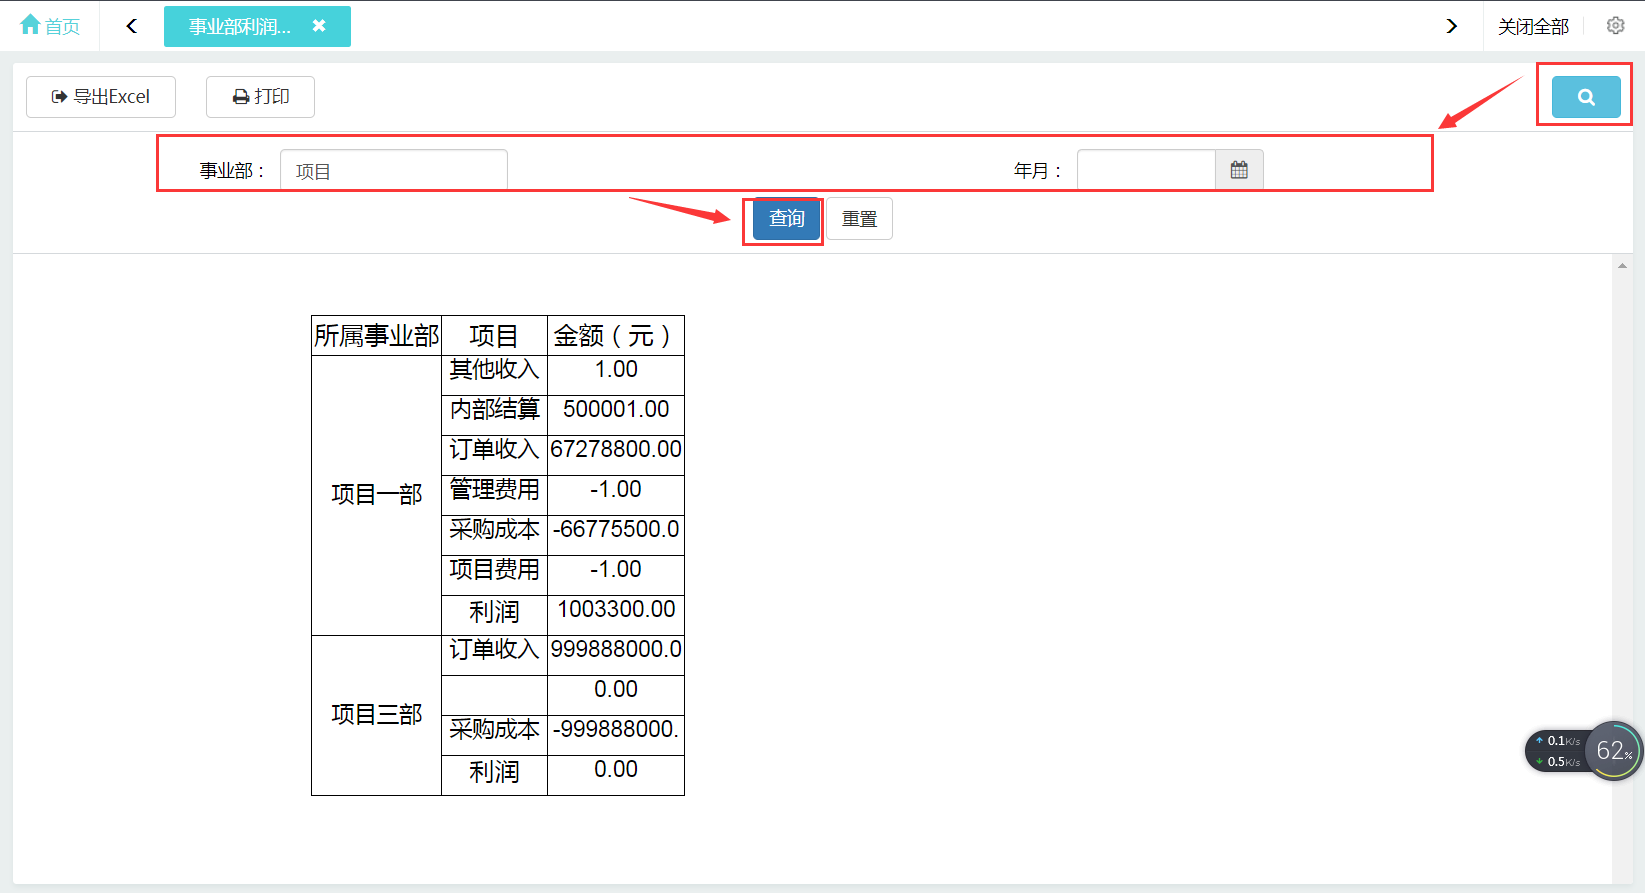Click into the 年月 date field
This screenshot has height=893, width=1645.
[1146, 170]
